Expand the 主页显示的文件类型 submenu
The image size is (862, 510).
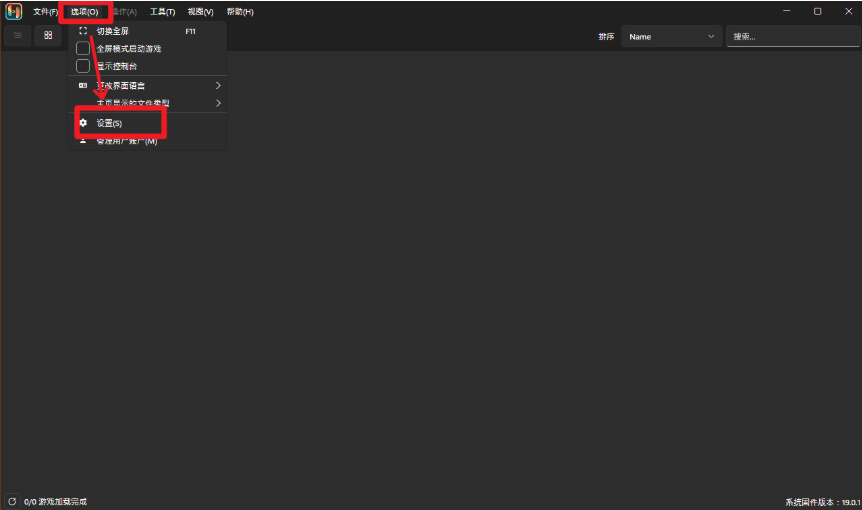pos(218,103)
